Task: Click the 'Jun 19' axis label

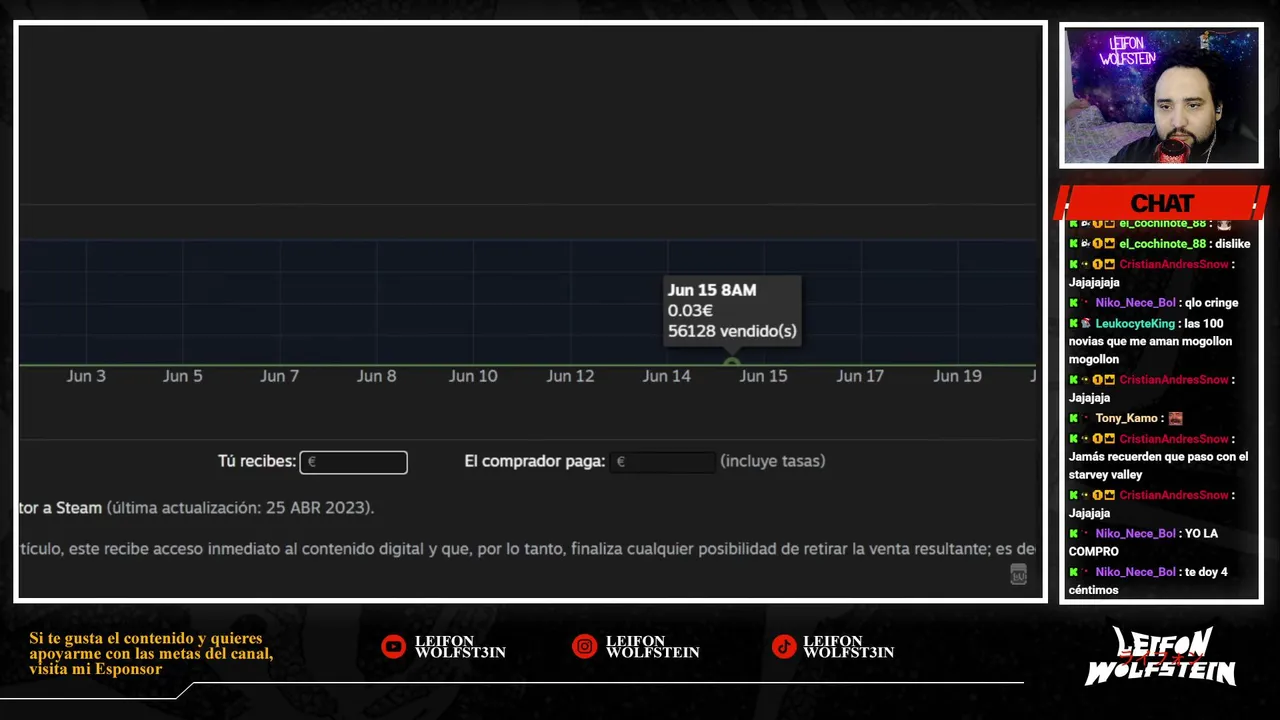Action: pos(957,376)
